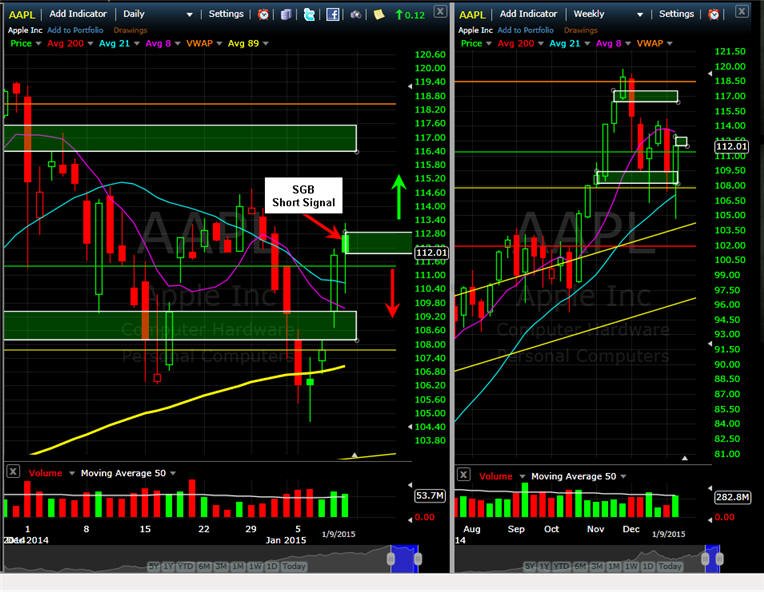The height and width of the screenshot is (592, 764).
Task: Grab left range handle in Weekly navigator
Action: point(705,559)
